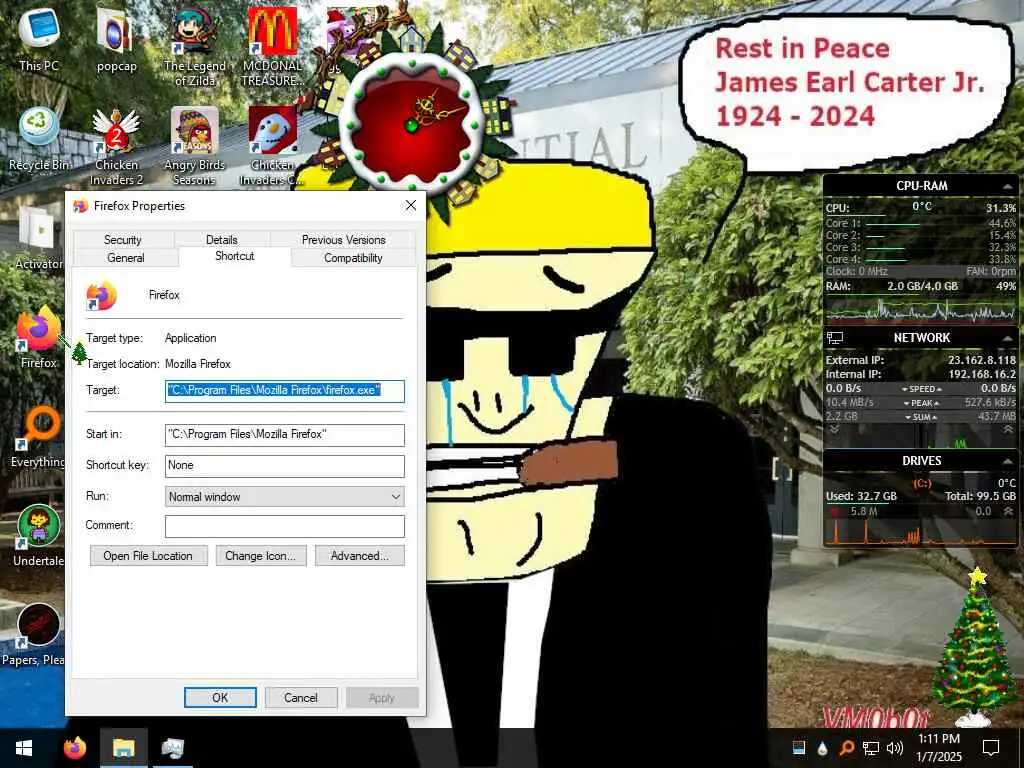Open the Action Center notifications icon
The image size is (1024, 768).
pos(991,748)
